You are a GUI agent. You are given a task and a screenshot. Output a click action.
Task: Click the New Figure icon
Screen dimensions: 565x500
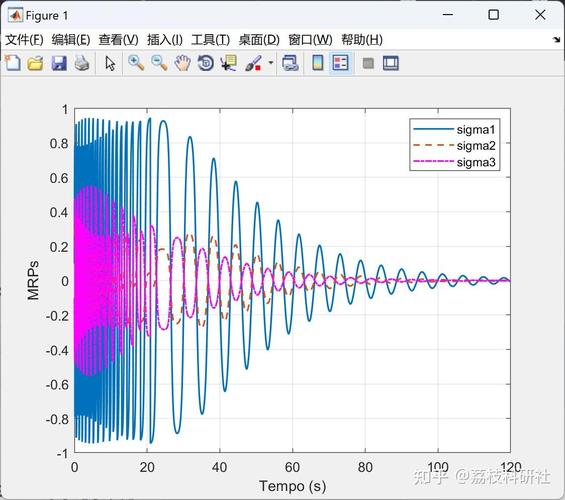[13, 63]
